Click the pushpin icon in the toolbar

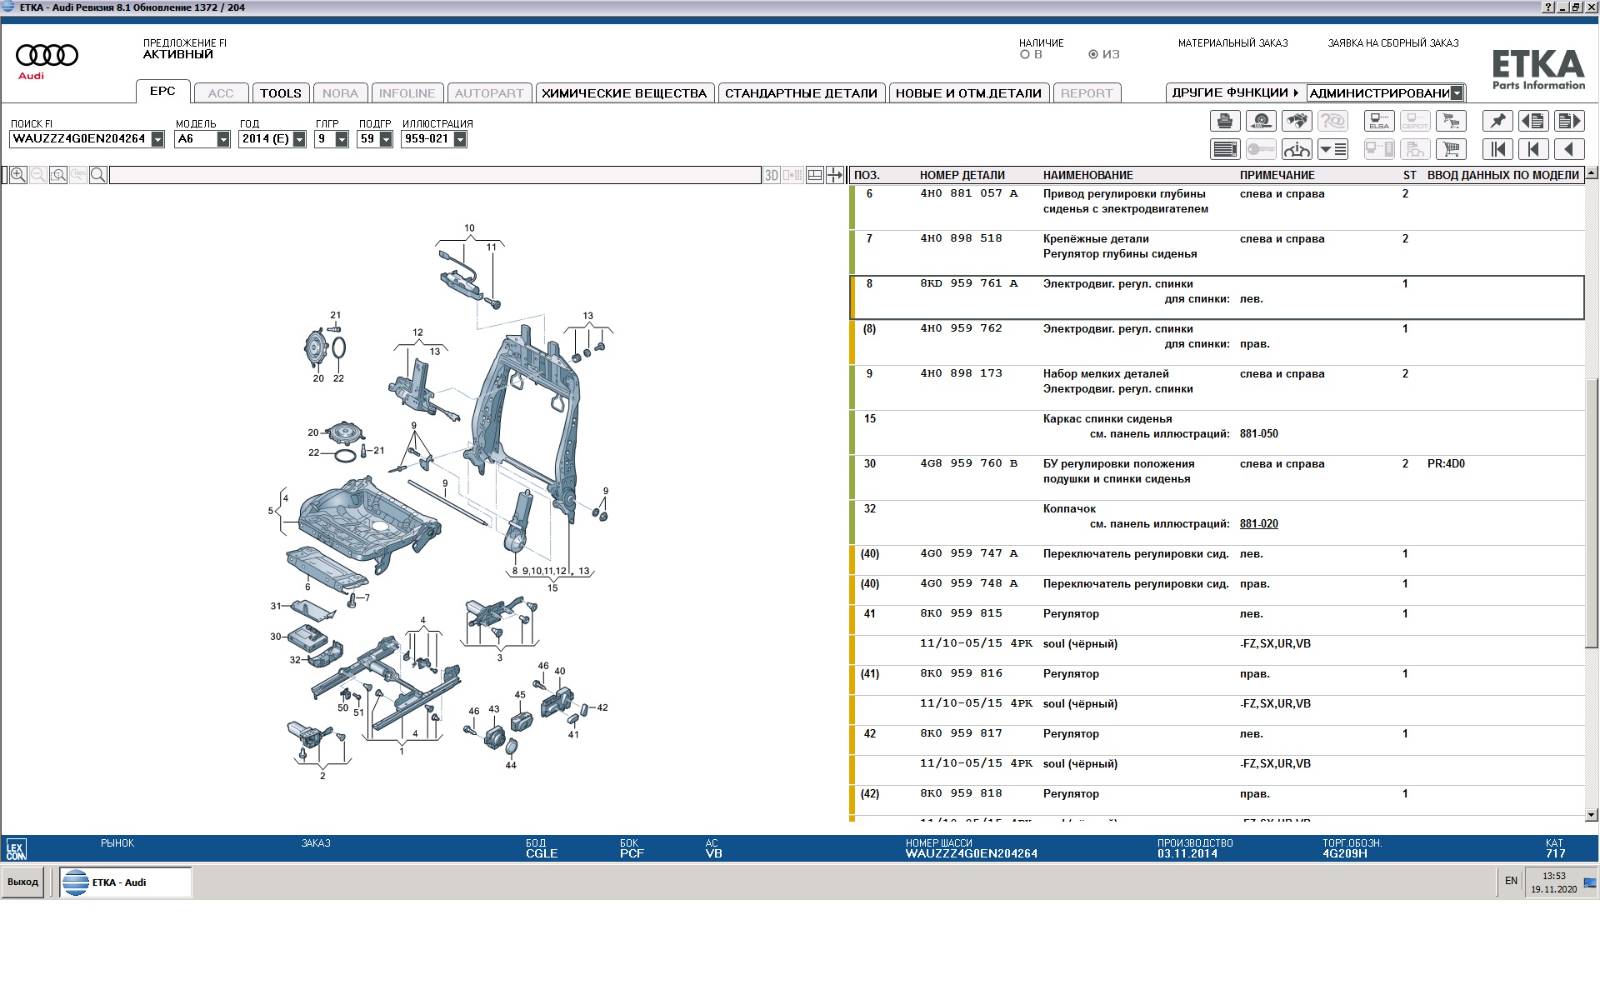[x=1497, y=121]
